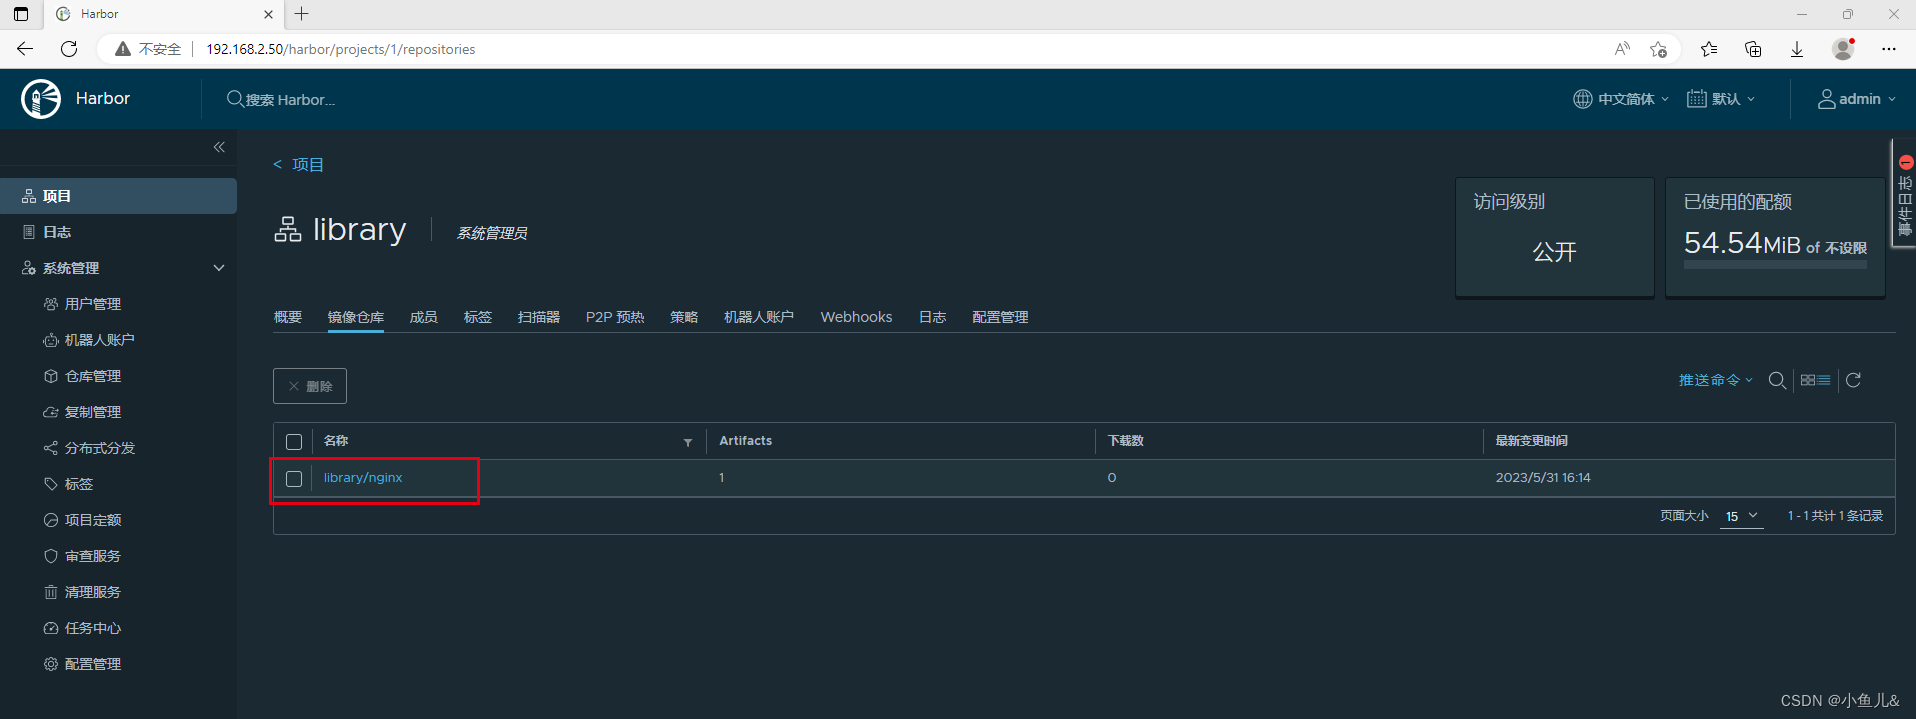Open browser downloads icon
1916x719 pixels.
tap(1797, 49)
